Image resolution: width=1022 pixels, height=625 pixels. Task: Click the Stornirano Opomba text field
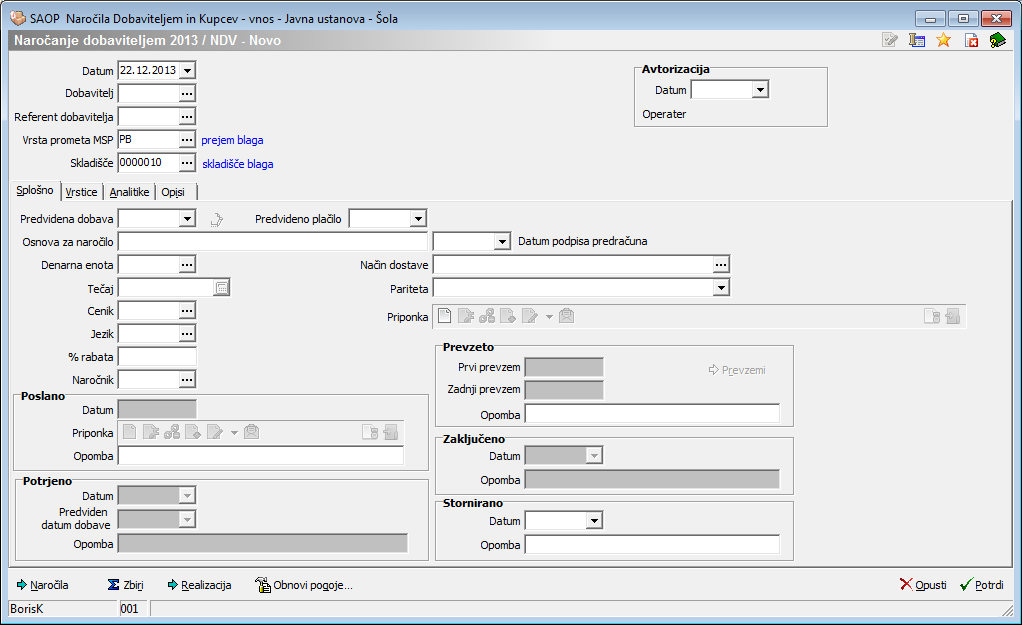coord(652,545)
